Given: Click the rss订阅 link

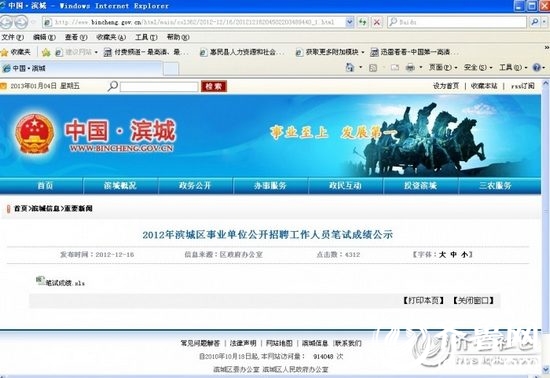Looking at the screenshot, I should tap(523, 86).
